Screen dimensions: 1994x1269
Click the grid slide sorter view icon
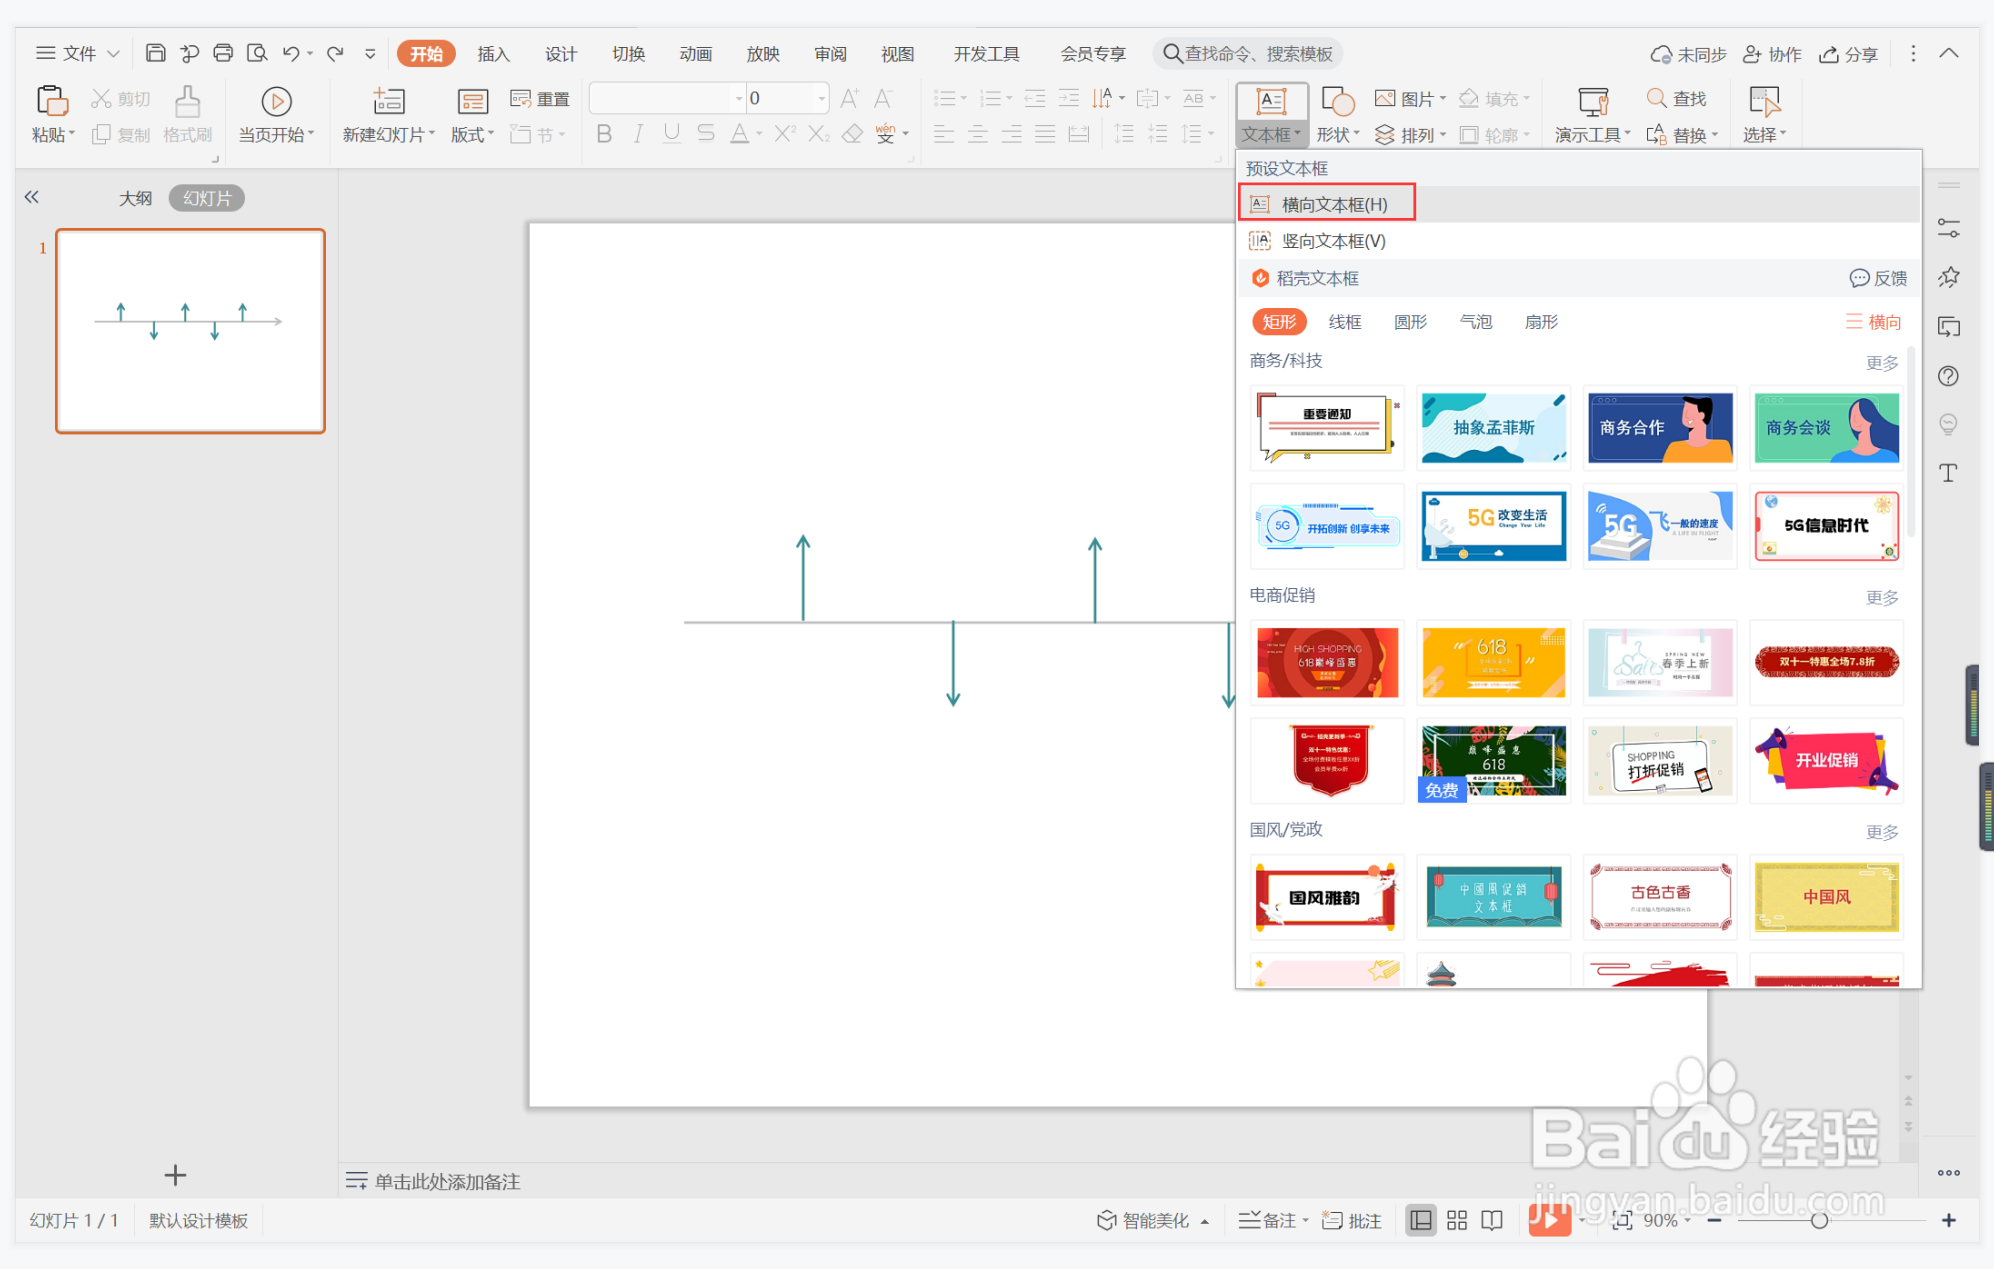[1457, 1220]
